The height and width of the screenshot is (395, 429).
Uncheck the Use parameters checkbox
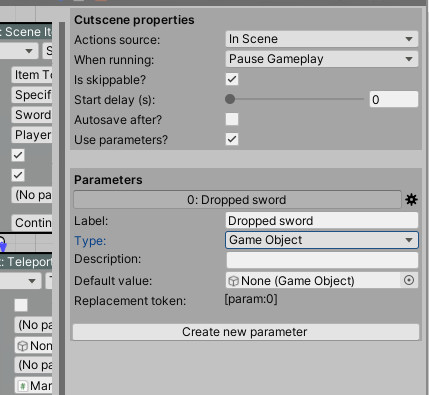232,139
